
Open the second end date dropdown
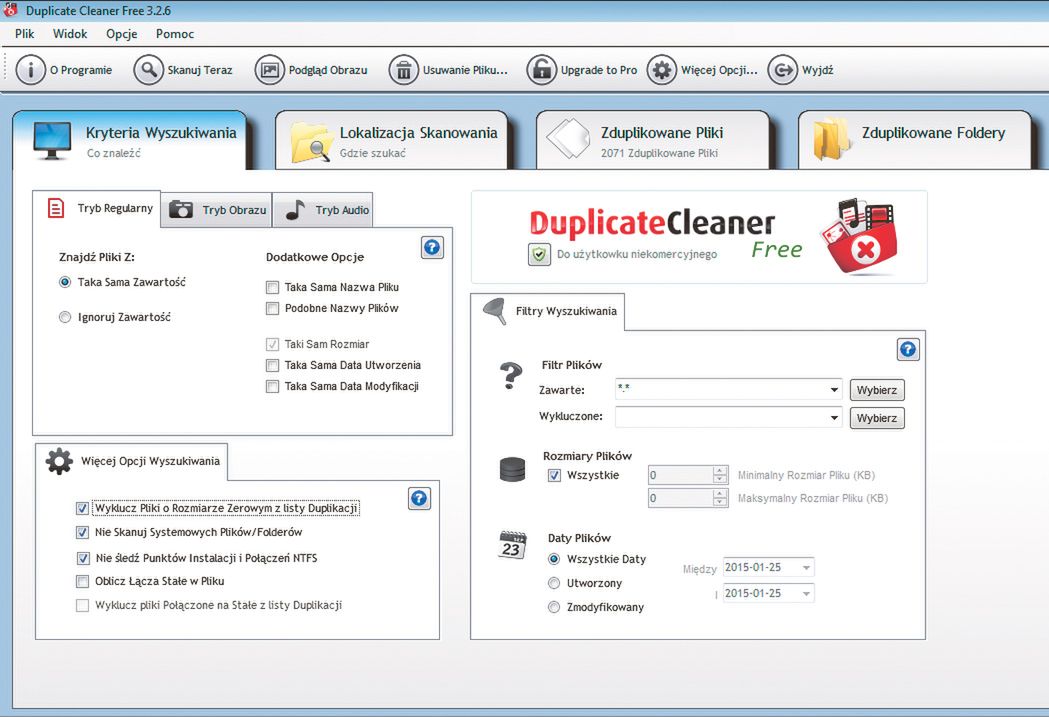coord(806,594)
